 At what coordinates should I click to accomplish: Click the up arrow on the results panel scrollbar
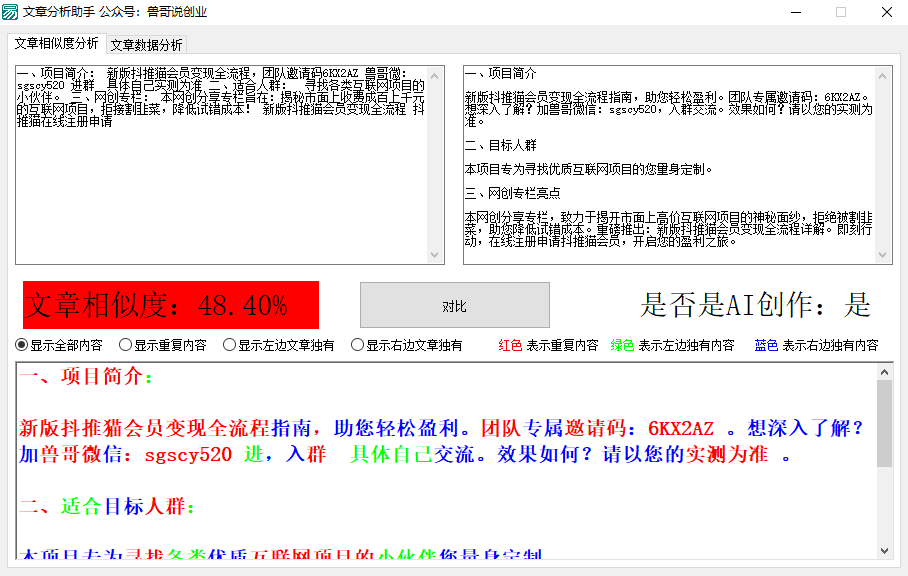coord(884,370)
